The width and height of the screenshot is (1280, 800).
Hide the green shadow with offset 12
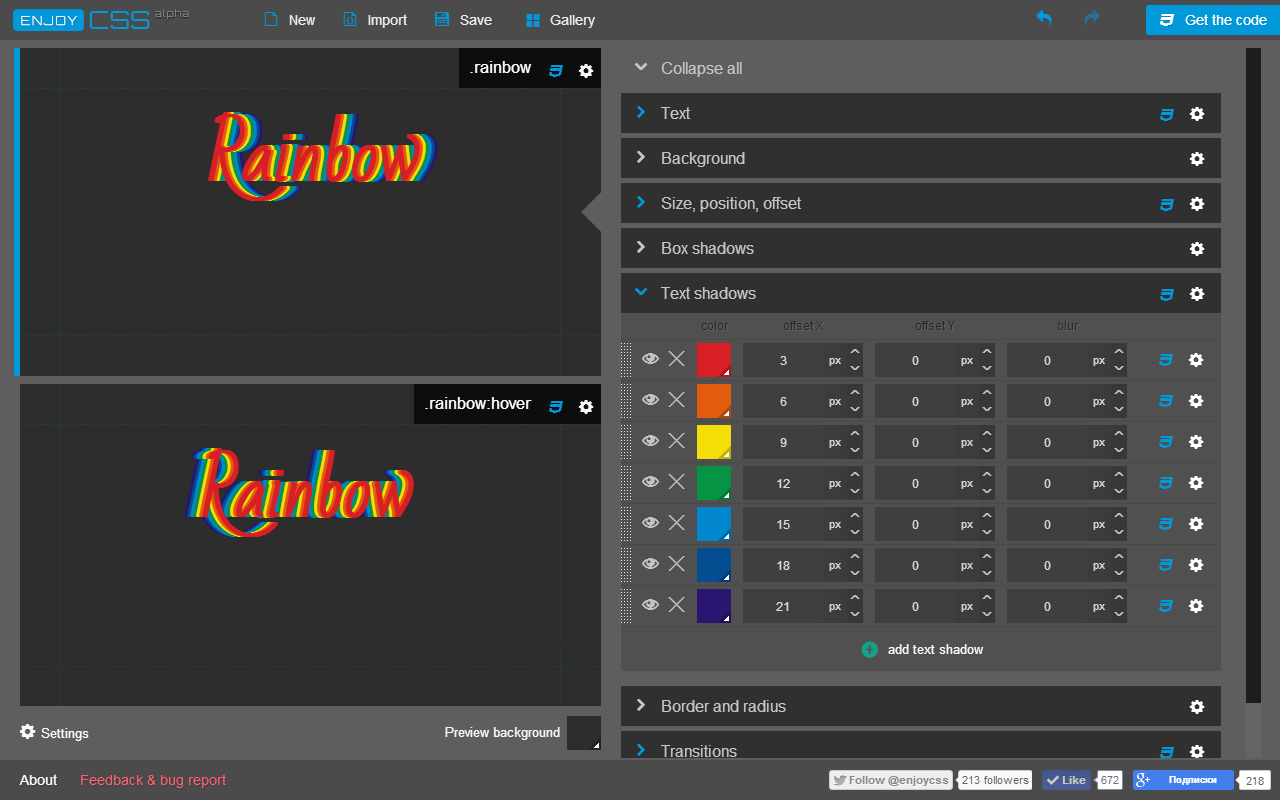click(650, 482)
